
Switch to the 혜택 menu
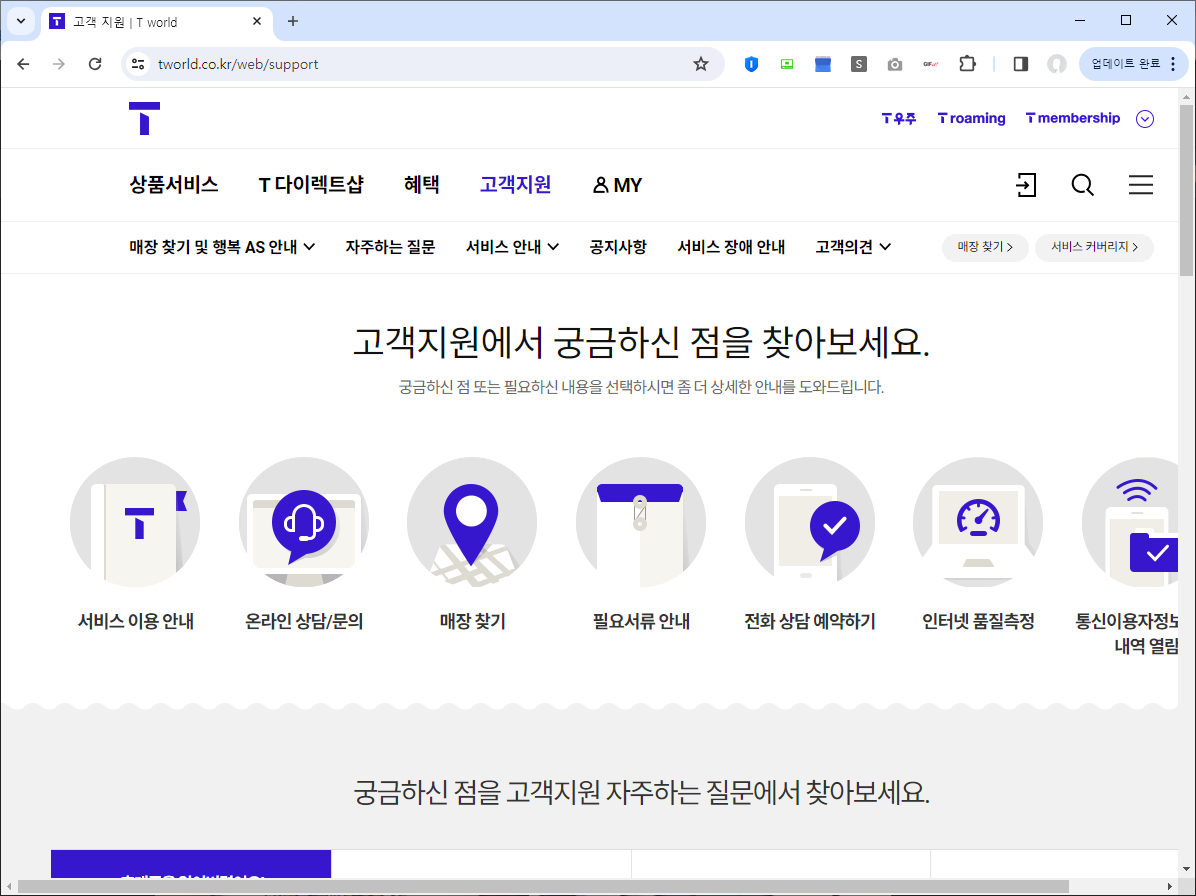[420, 185]
